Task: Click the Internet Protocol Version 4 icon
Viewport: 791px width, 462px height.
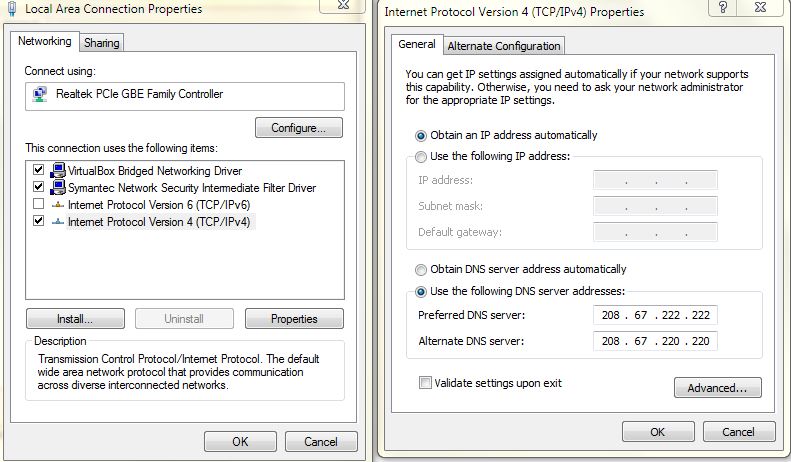Action: 58,222
